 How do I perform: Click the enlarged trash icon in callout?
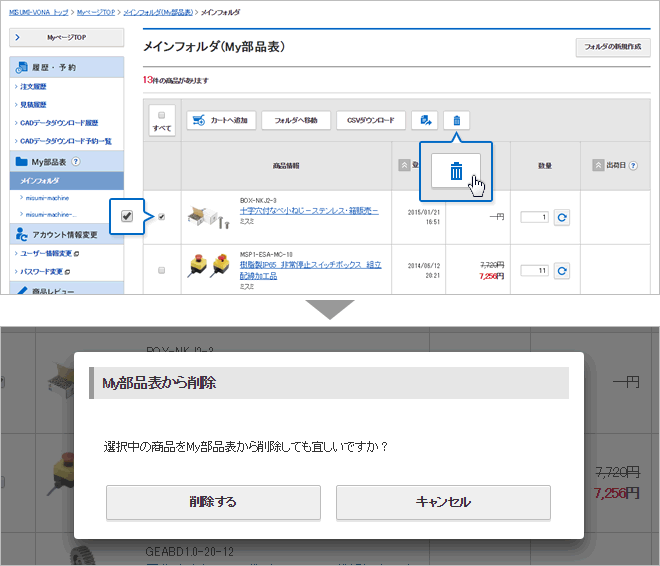click(456, 172)
